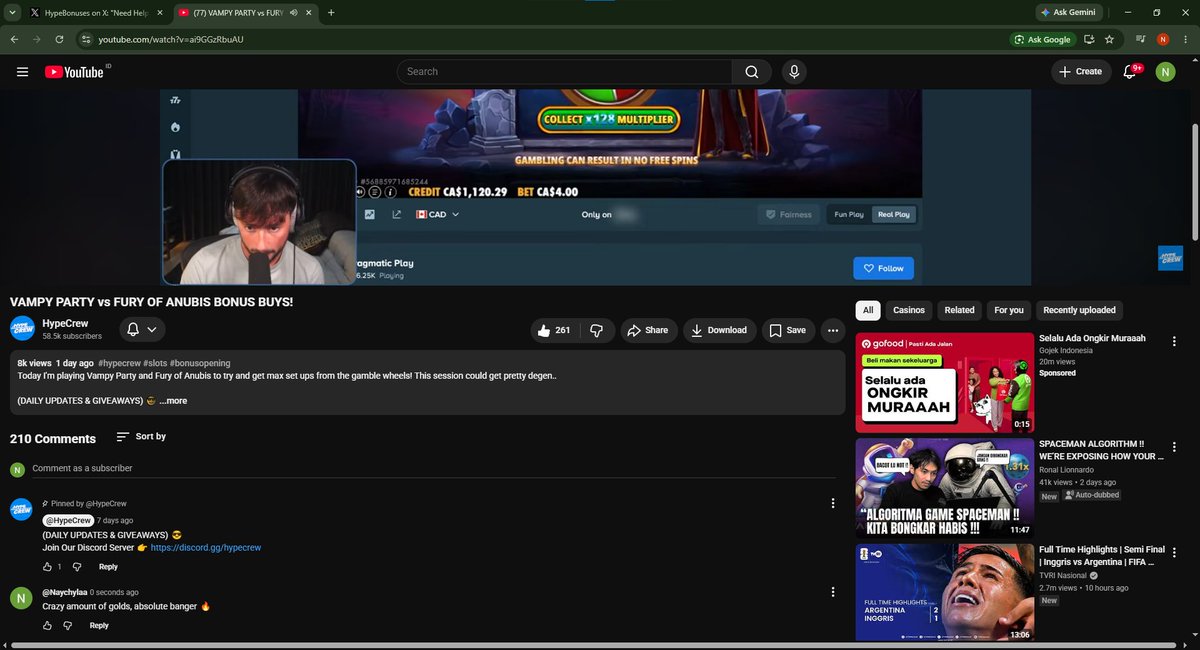Viewport: 1200px width, 650px height.
Task: Select the Related filter chip
Action: 959,310
